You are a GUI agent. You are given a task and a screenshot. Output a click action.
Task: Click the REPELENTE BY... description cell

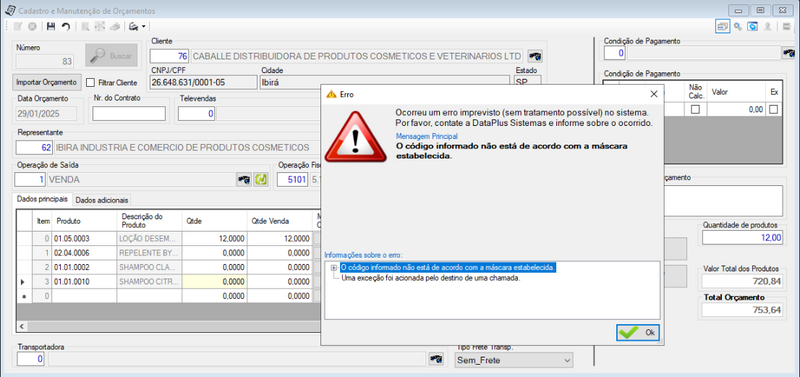(x=149, y=253)
